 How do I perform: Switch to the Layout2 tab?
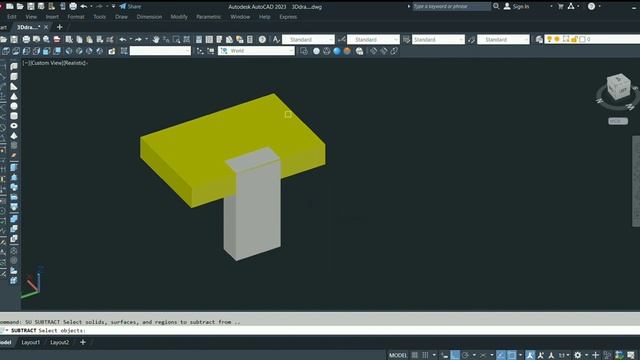click(x=60, y=342)
